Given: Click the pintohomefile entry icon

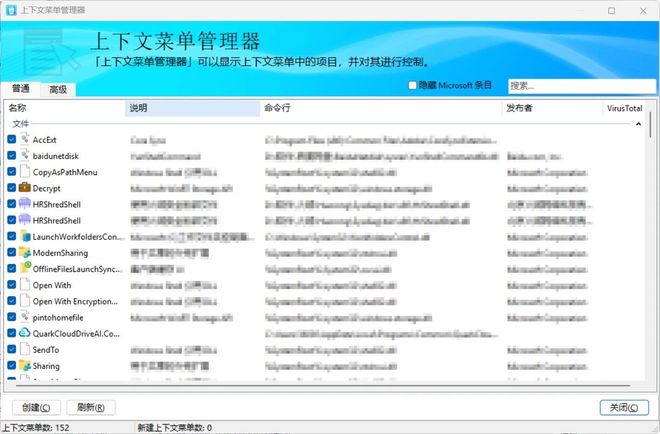Looking at the screenshot, I should pyautogui.click(x=25, y=317).
